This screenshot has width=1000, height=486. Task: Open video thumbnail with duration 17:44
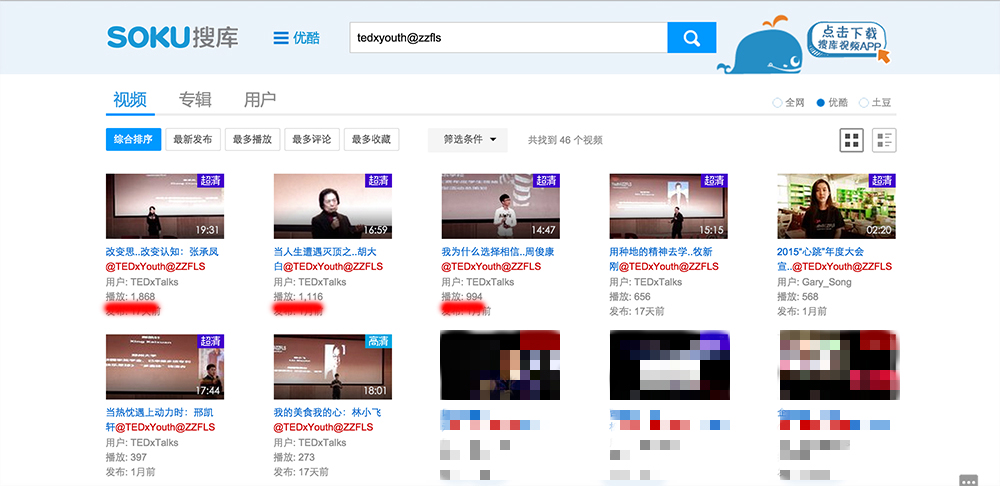pos(165,367)
